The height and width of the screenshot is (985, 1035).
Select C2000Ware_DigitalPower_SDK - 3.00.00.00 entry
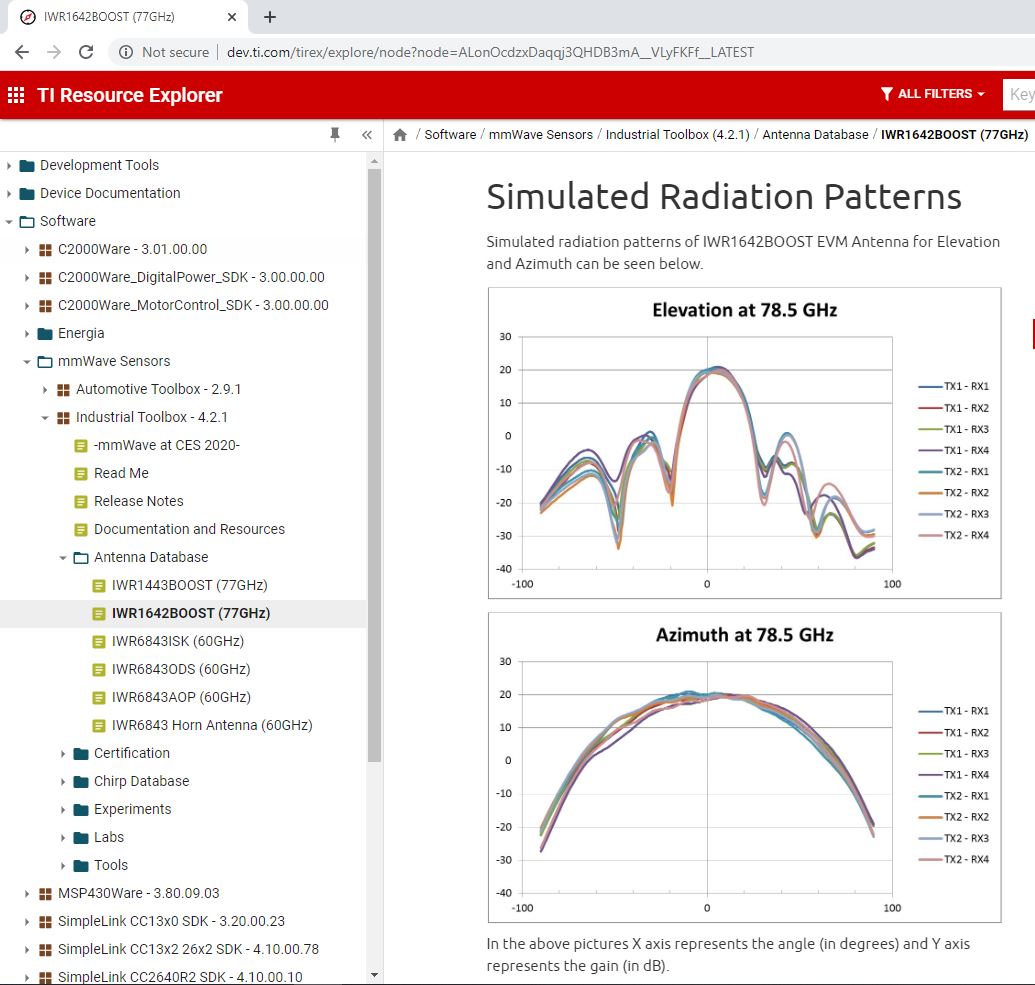tap(191, 277)
